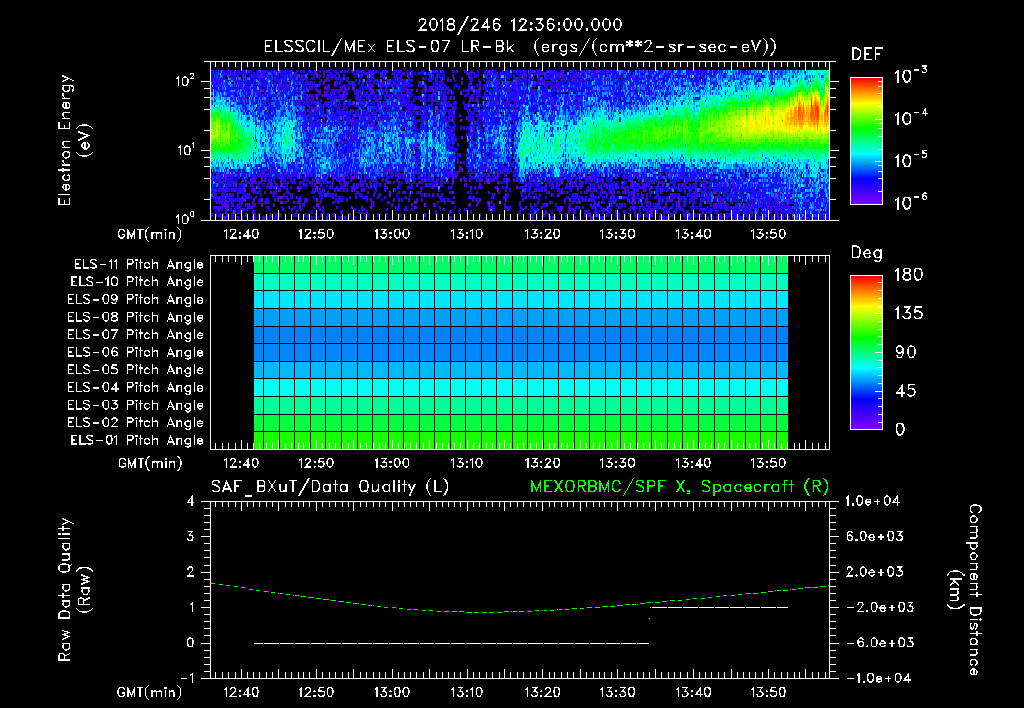Click the Component Distance (km) axis label

click(x=965, y=590)
